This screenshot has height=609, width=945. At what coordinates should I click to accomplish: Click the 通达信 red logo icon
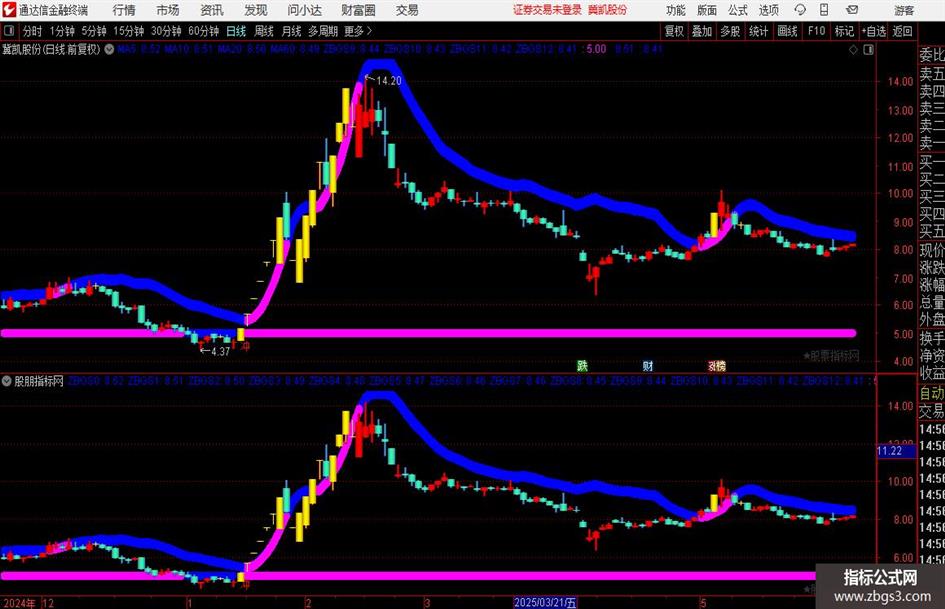[9, 10]
